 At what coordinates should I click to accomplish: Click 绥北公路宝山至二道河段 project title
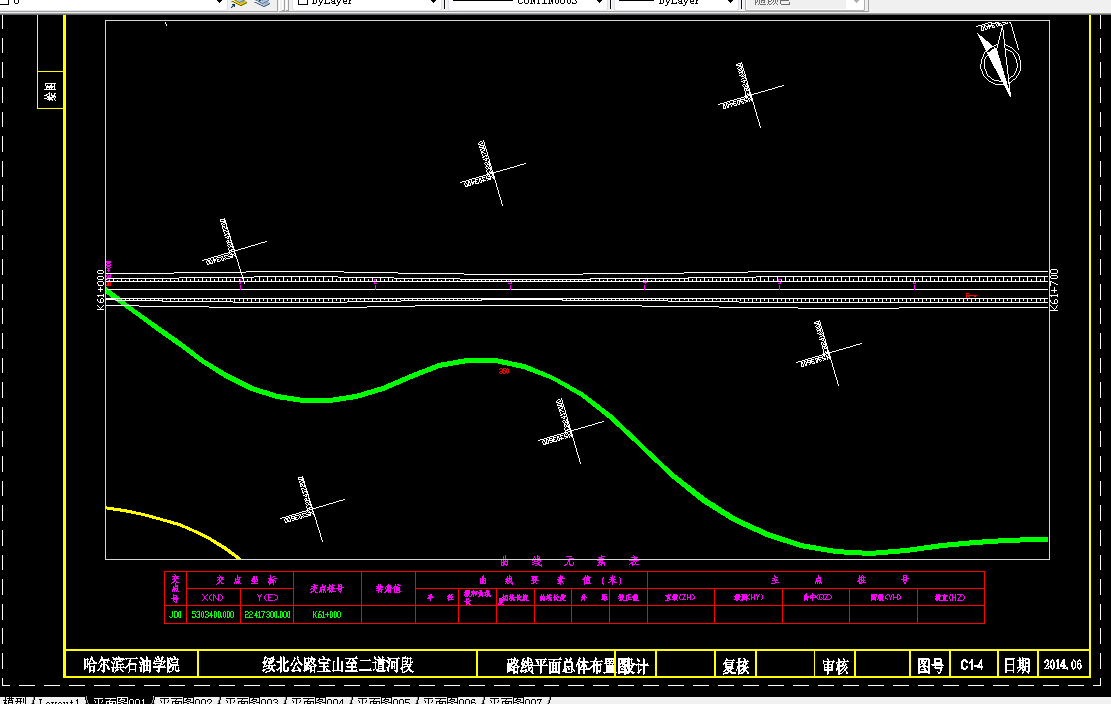pos(337,665)
